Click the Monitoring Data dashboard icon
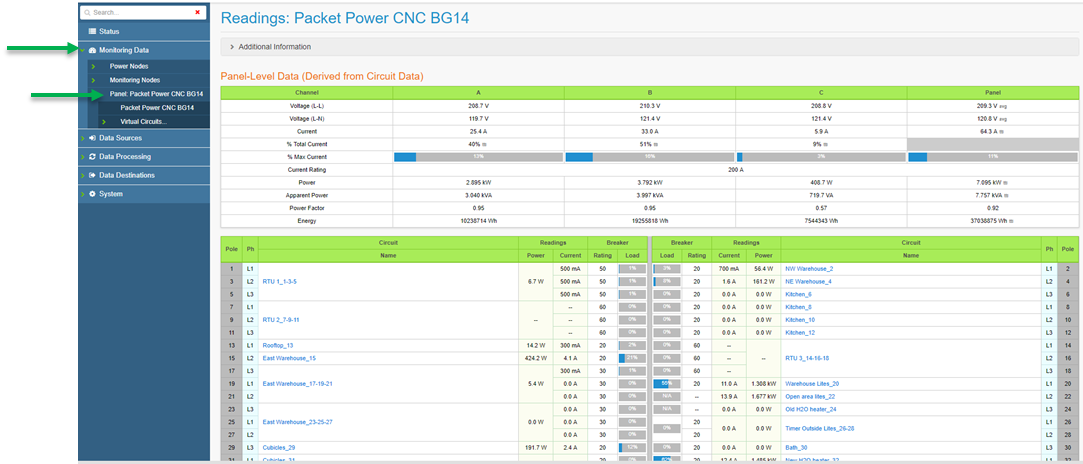This screenshot has height=464, width=1083. click(92, 49)
